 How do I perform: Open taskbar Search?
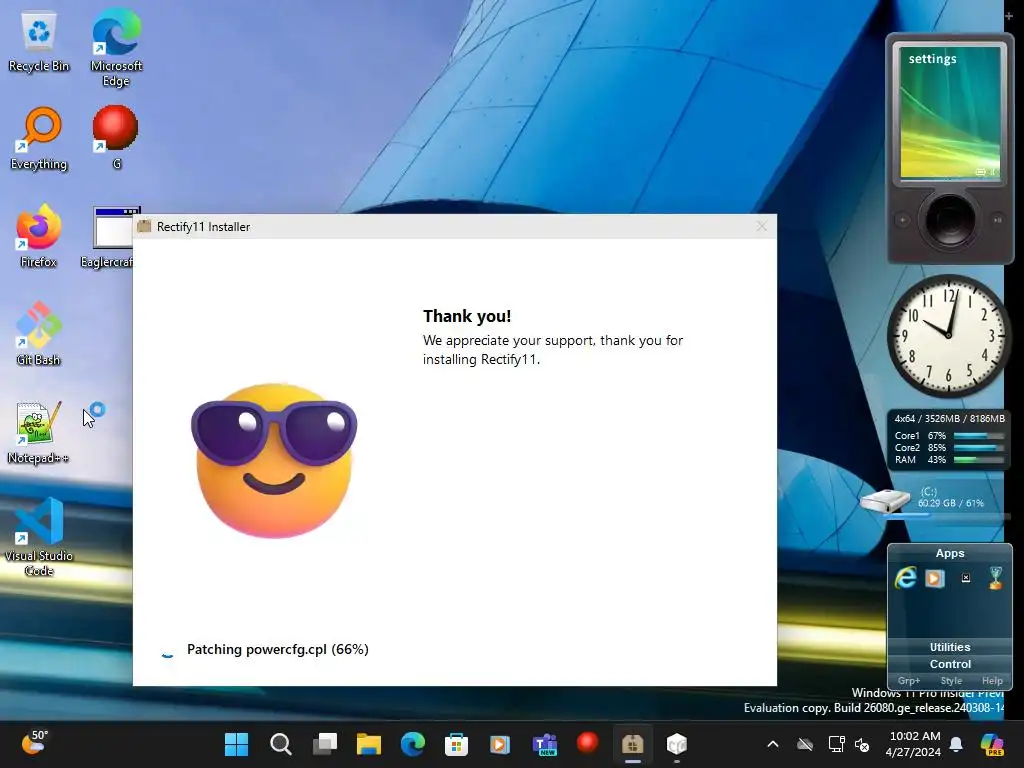point(281,744)
